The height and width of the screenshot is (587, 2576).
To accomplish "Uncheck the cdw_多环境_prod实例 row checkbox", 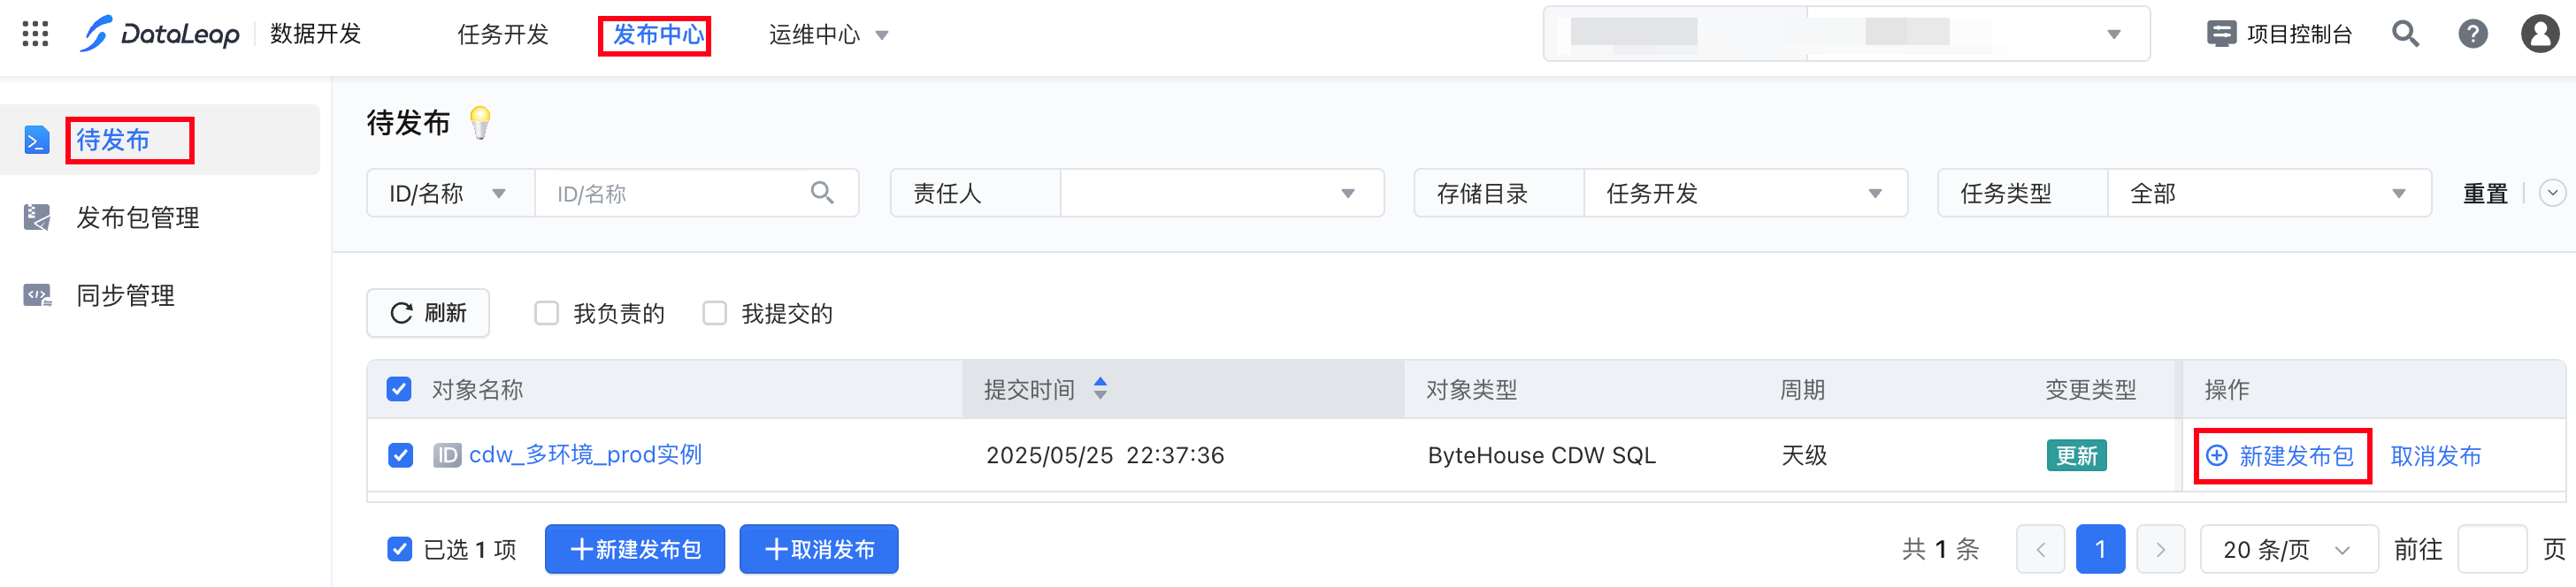I will pyautogui.click(x=400, y=456).
